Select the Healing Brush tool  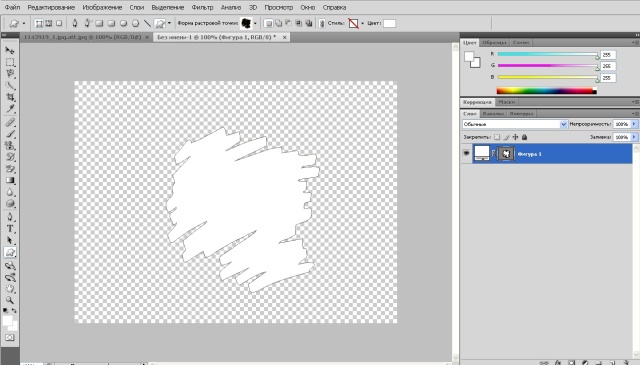pos(10,122)
